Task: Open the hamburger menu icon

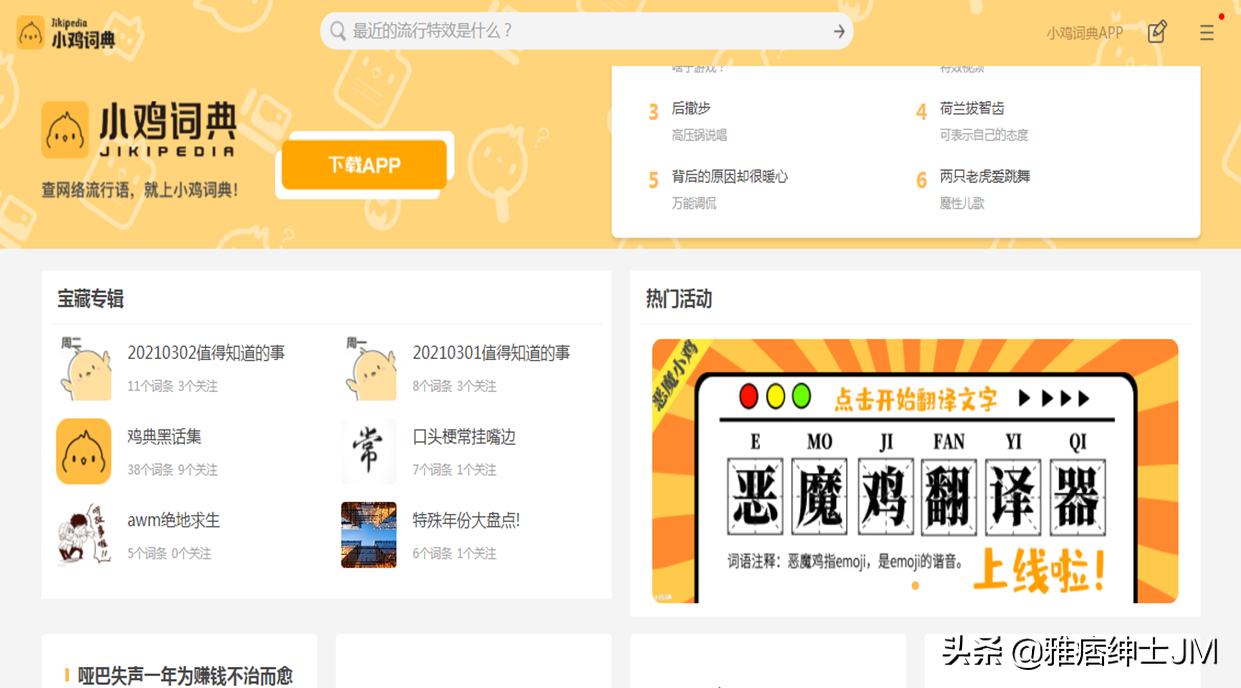Action: tap(1207, 32)
